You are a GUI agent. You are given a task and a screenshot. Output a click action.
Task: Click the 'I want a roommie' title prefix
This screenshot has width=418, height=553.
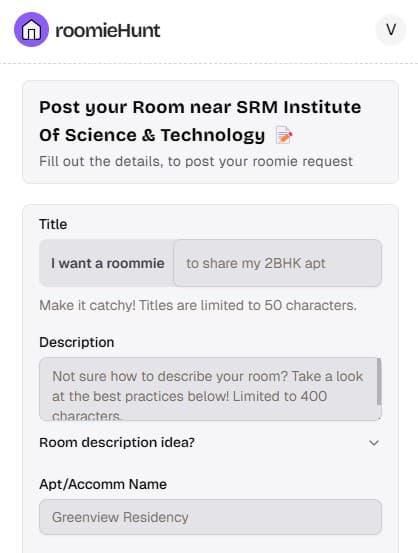pos(108,263)
